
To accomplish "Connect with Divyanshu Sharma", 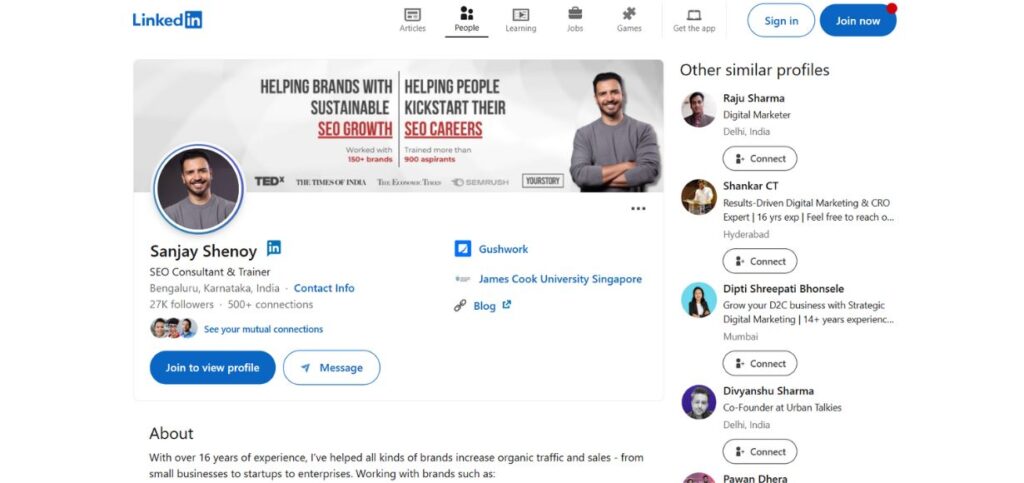I will coord(760,452).
